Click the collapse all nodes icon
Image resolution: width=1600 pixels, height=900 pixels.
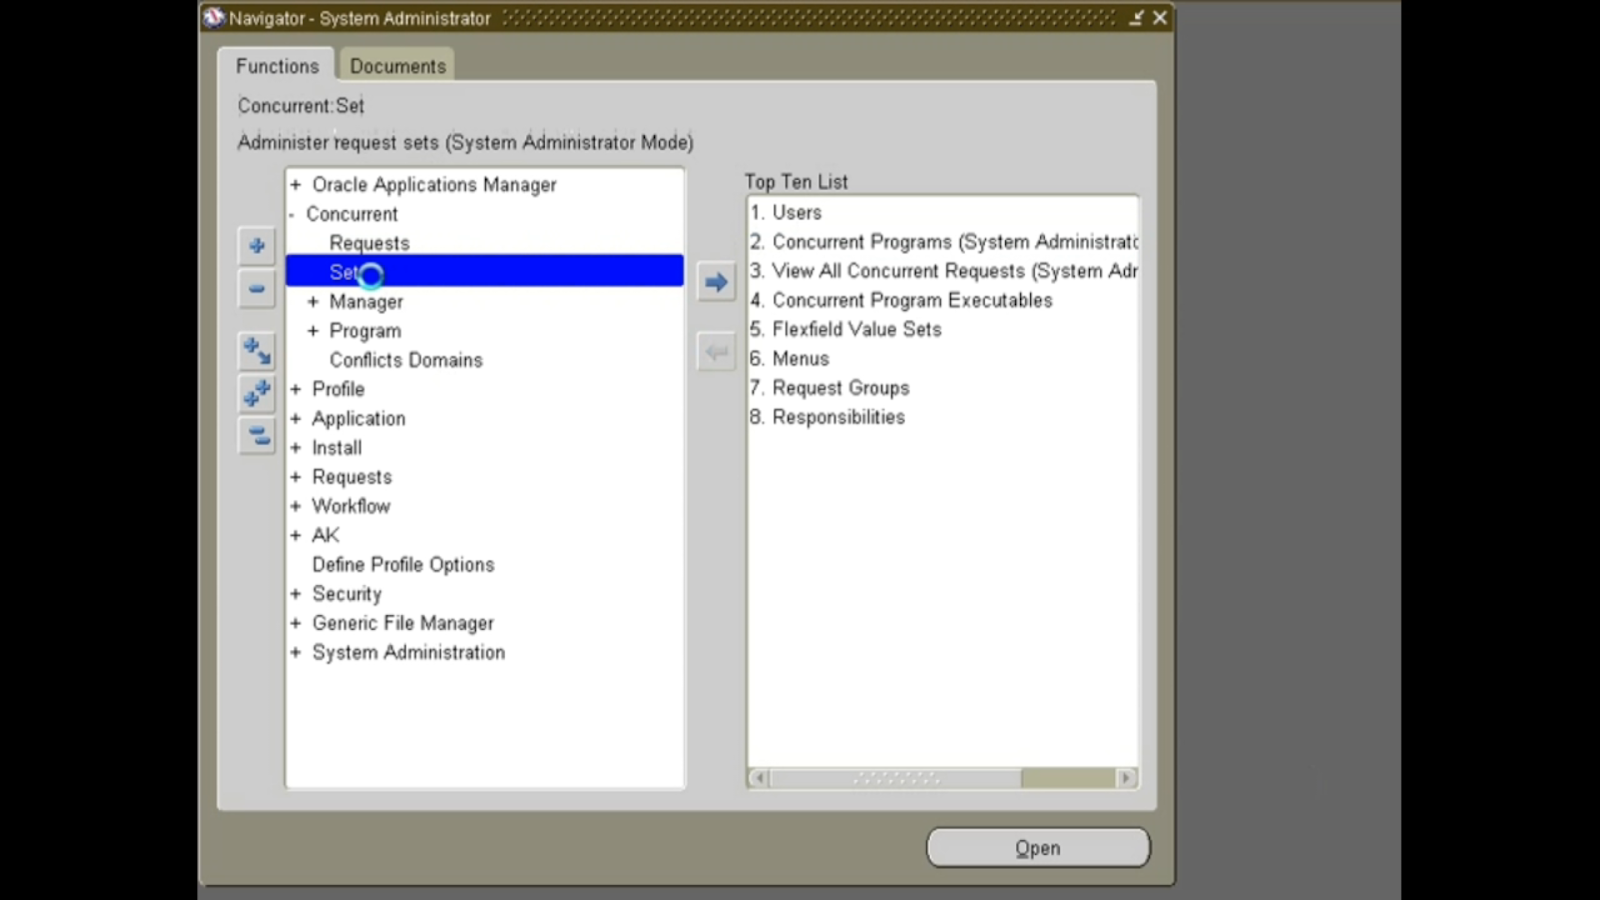[x=256, y=436]
